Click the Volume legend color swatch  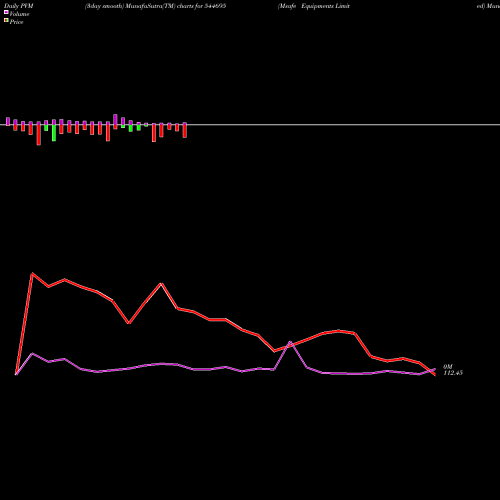(x=6, y=12)
